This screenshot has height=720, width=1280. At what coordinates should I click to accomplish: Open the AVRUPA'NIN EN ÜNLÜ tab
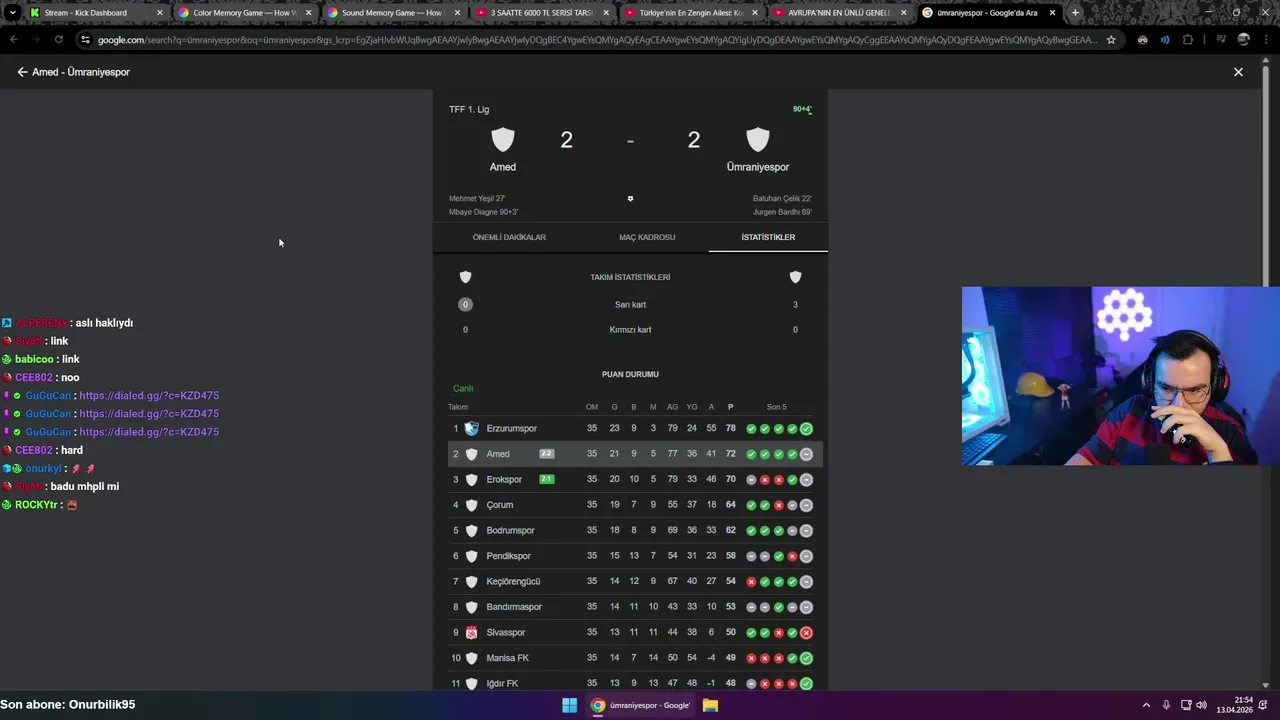pos(838,13)
